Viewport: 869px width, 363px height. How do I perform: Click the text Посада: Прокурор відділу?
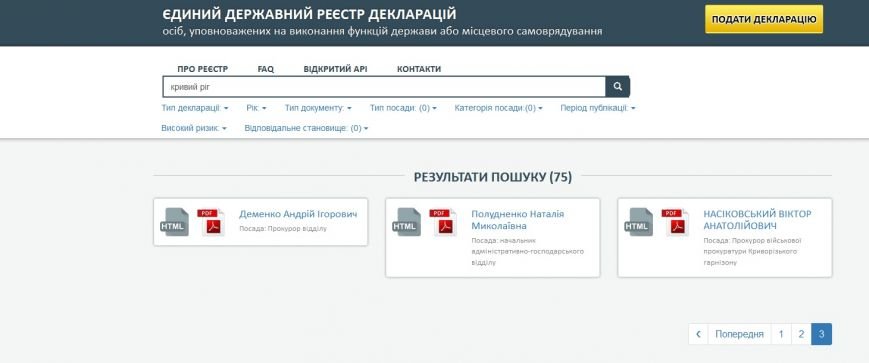(x=283, y=228)
